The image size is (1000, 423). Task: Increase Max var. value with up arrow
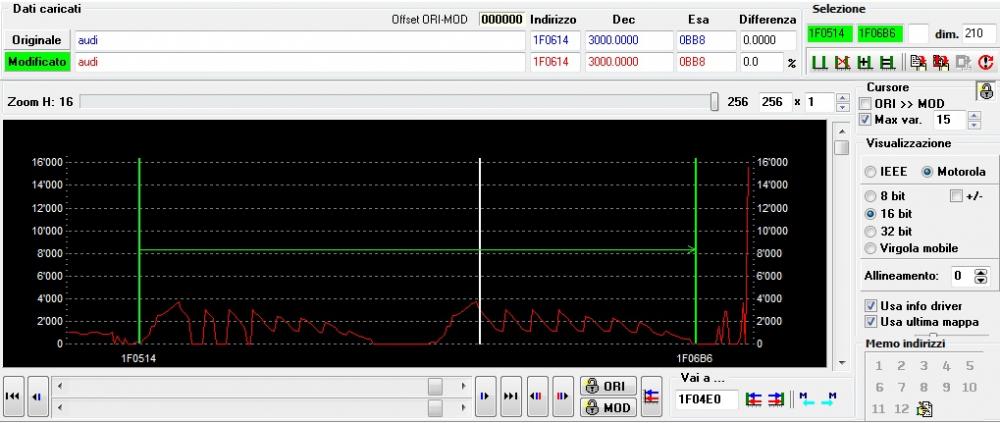pos(974,115)
